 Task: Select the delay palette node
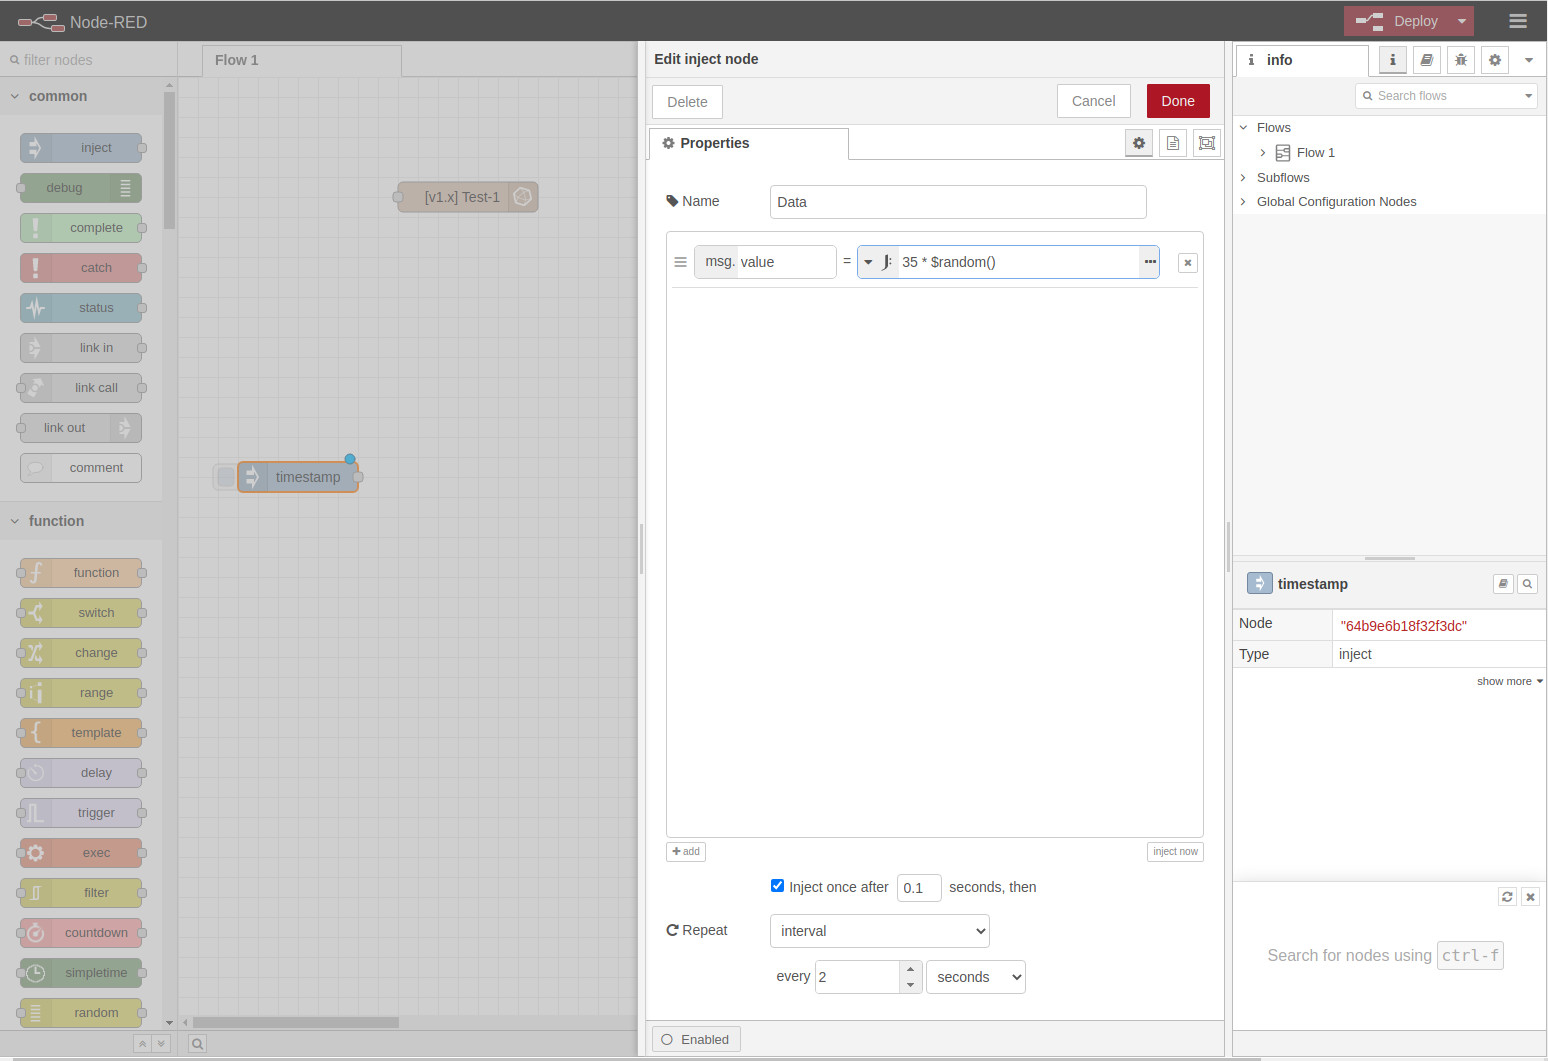(x=81, y=773)
